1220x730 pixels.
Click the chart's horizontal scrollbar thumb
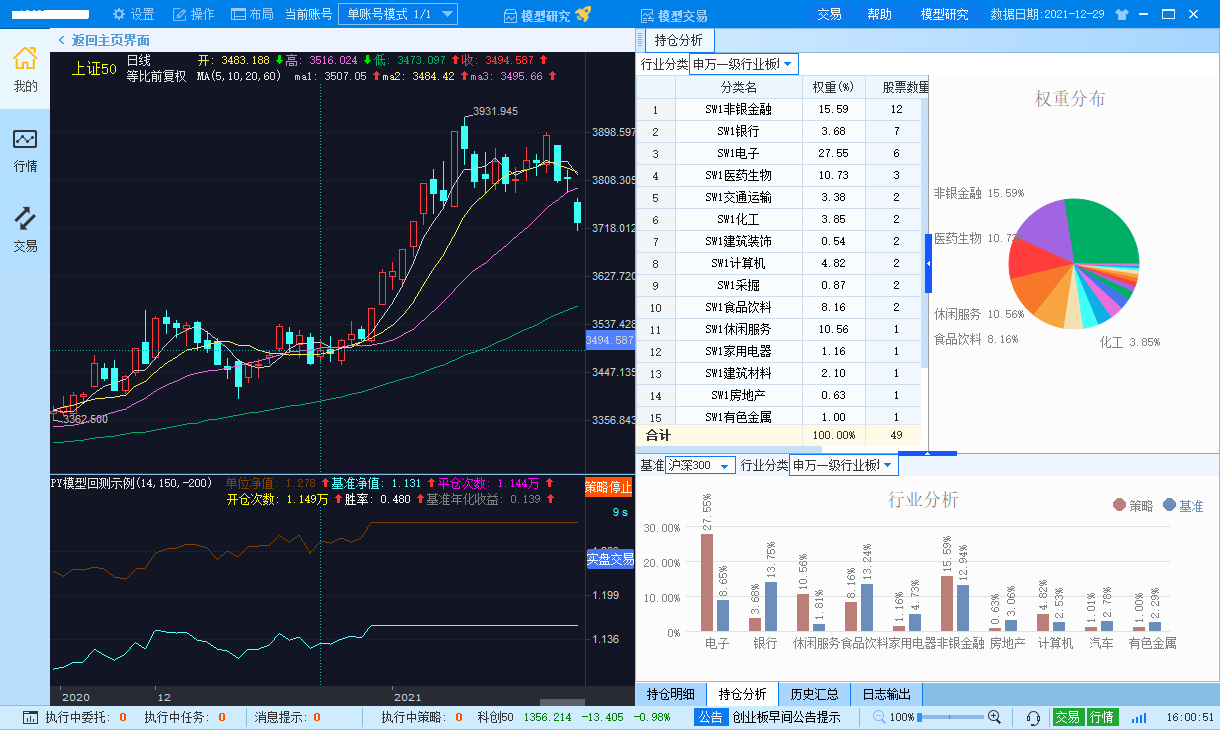coord(562,703)
